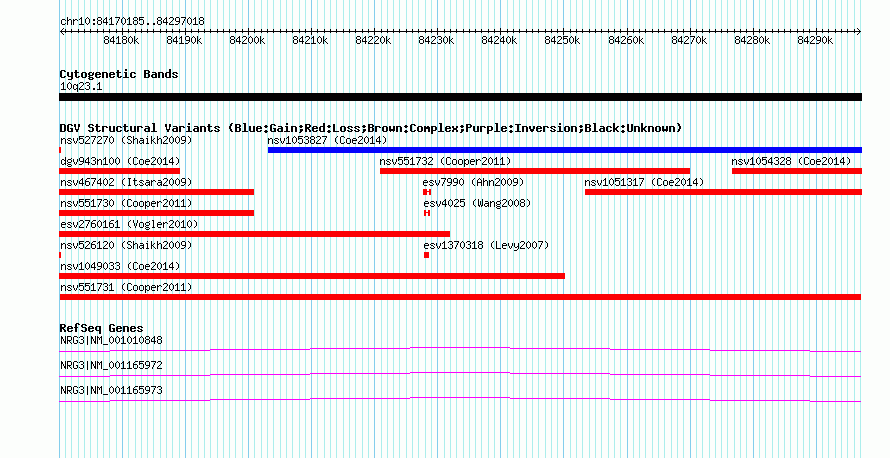Click the esv4025 (Wang2008) label

click(477, 203)
